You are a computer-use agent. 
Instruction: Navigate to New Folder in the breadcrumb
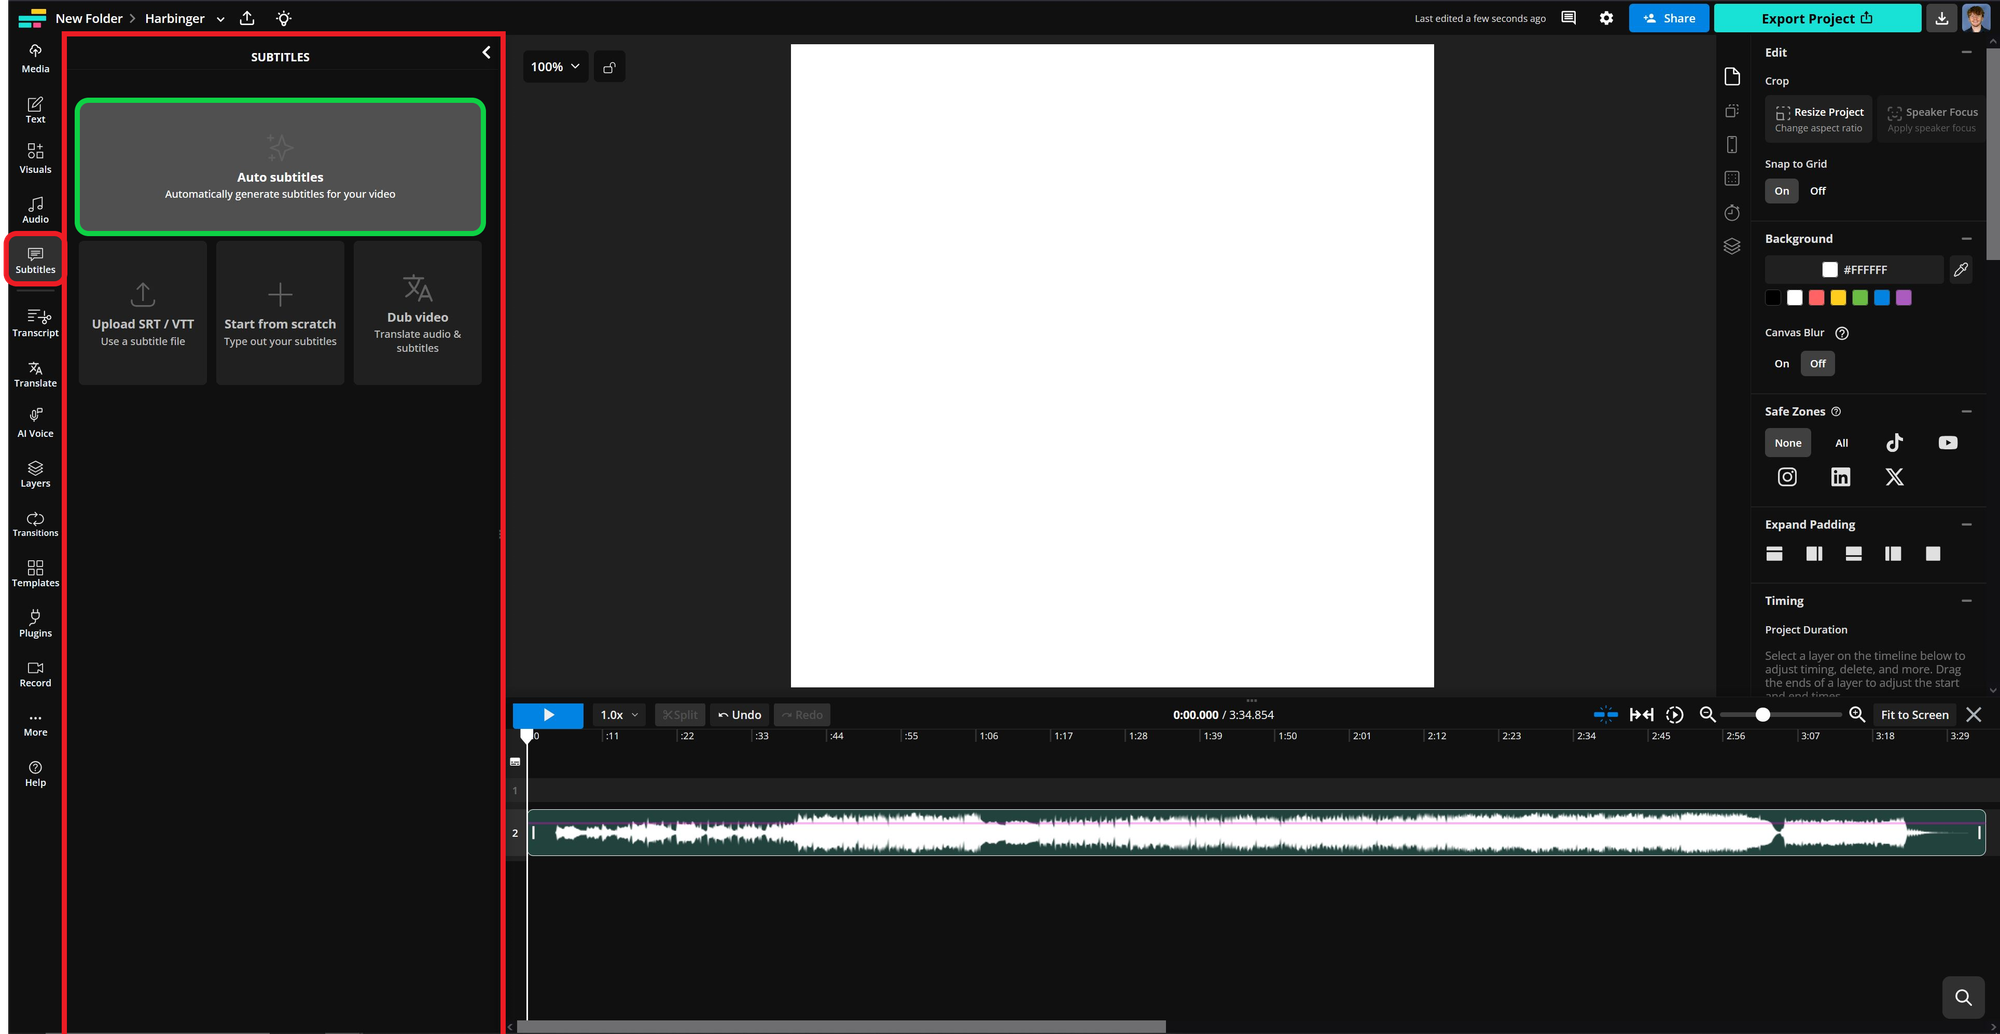tap(88, 18)
